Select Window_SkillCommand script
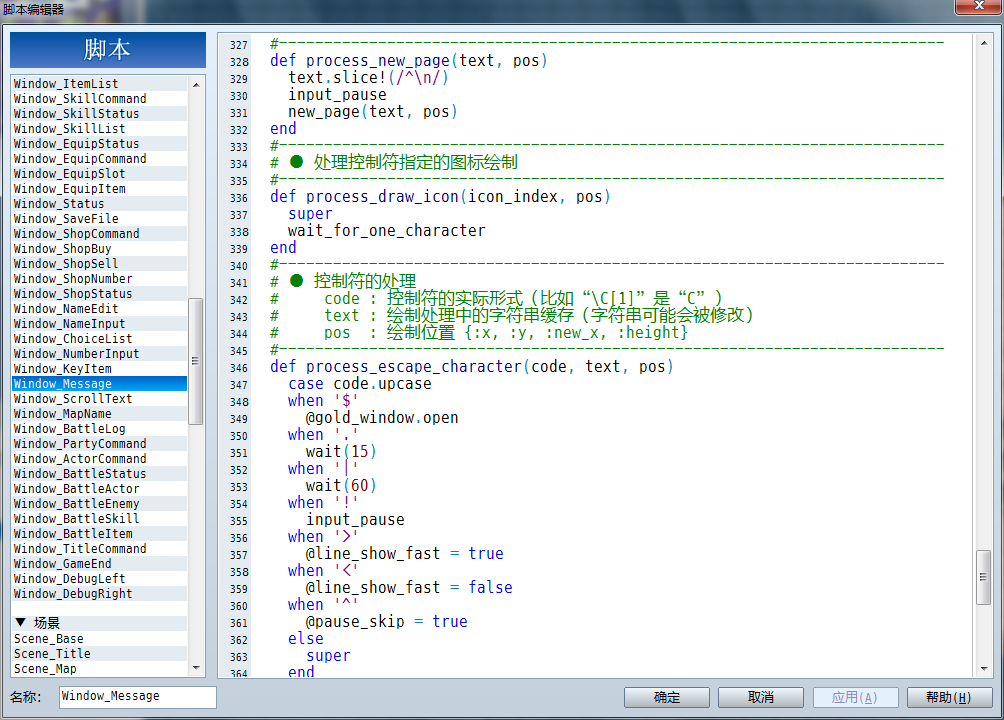1004x720 pixels. pos(100,99)
